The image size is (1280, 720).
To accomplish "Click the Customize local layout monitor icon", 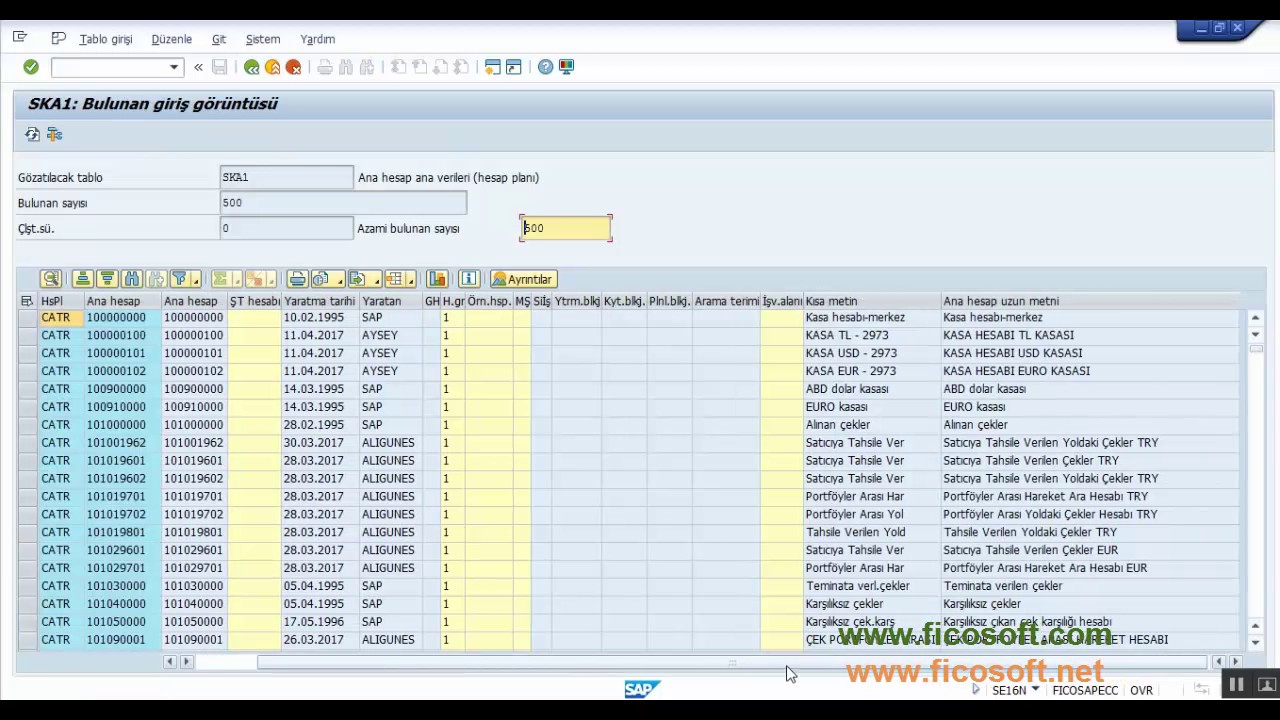I will coord(566,67).
